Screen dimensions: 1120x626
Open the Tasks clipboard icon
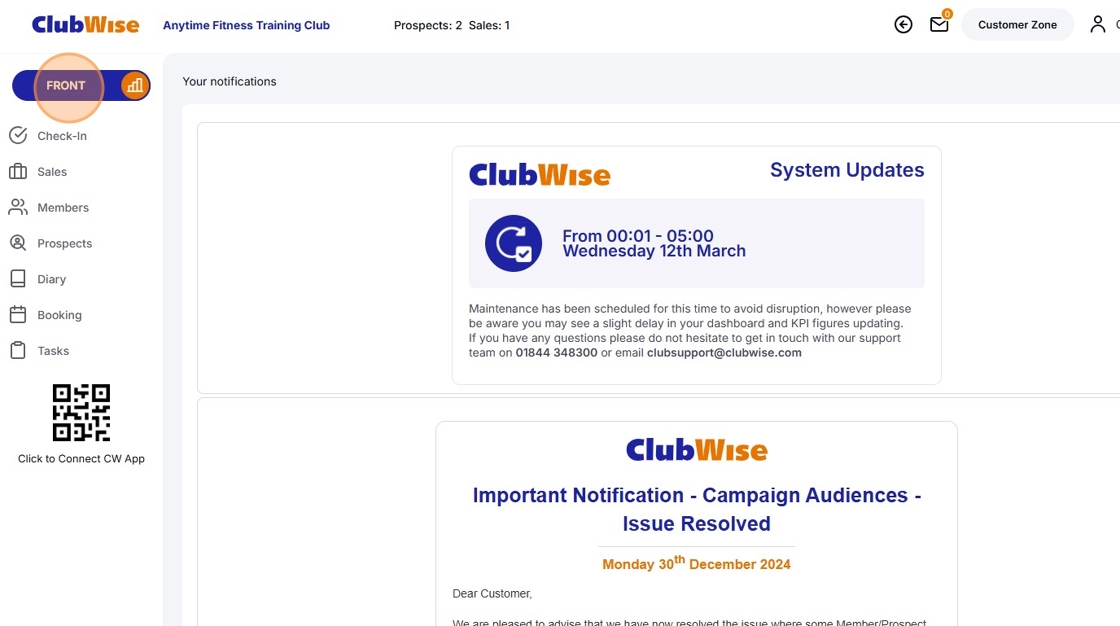point(18,350)
